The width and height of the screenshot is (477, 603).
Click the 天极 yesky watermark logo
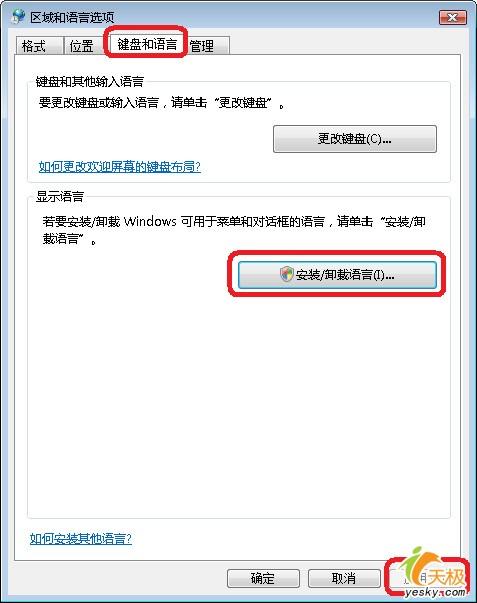click(x=433, y=573)
